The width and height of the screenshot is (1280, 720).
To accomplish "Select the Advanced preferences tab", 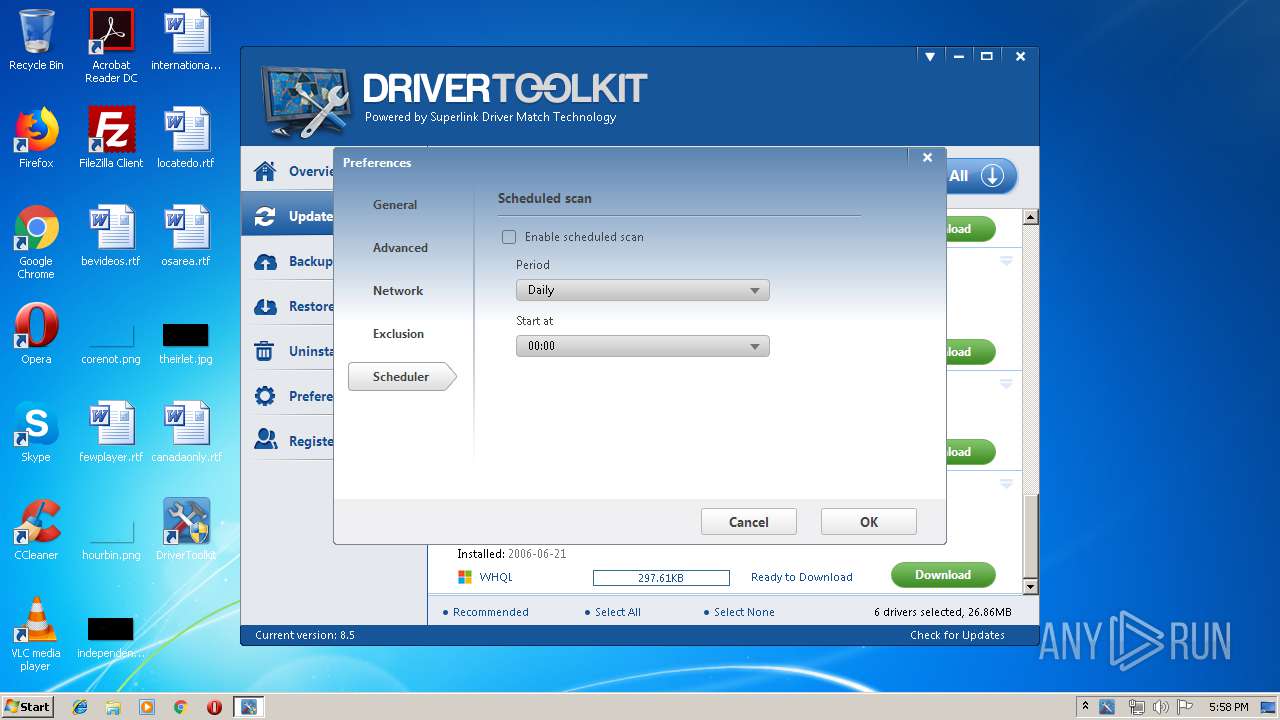I will (400, 248).
